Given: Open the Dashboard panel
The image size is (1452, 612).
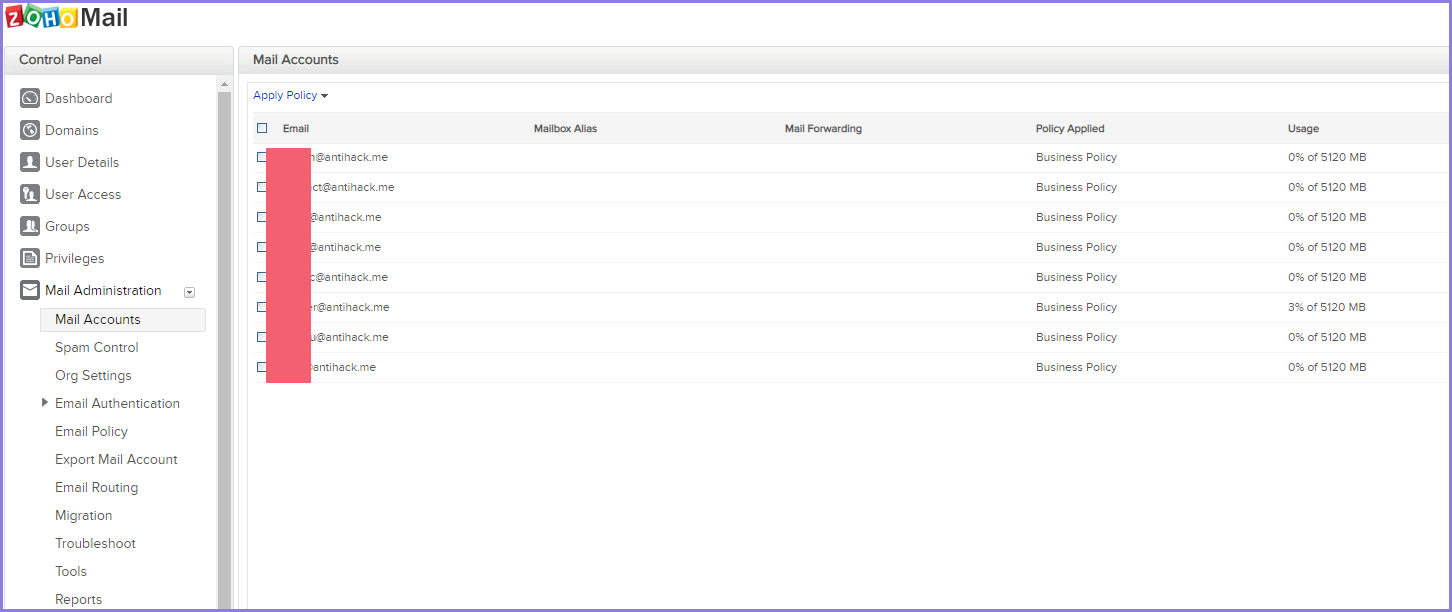Looking at the screenshot, I should [29, 97].
